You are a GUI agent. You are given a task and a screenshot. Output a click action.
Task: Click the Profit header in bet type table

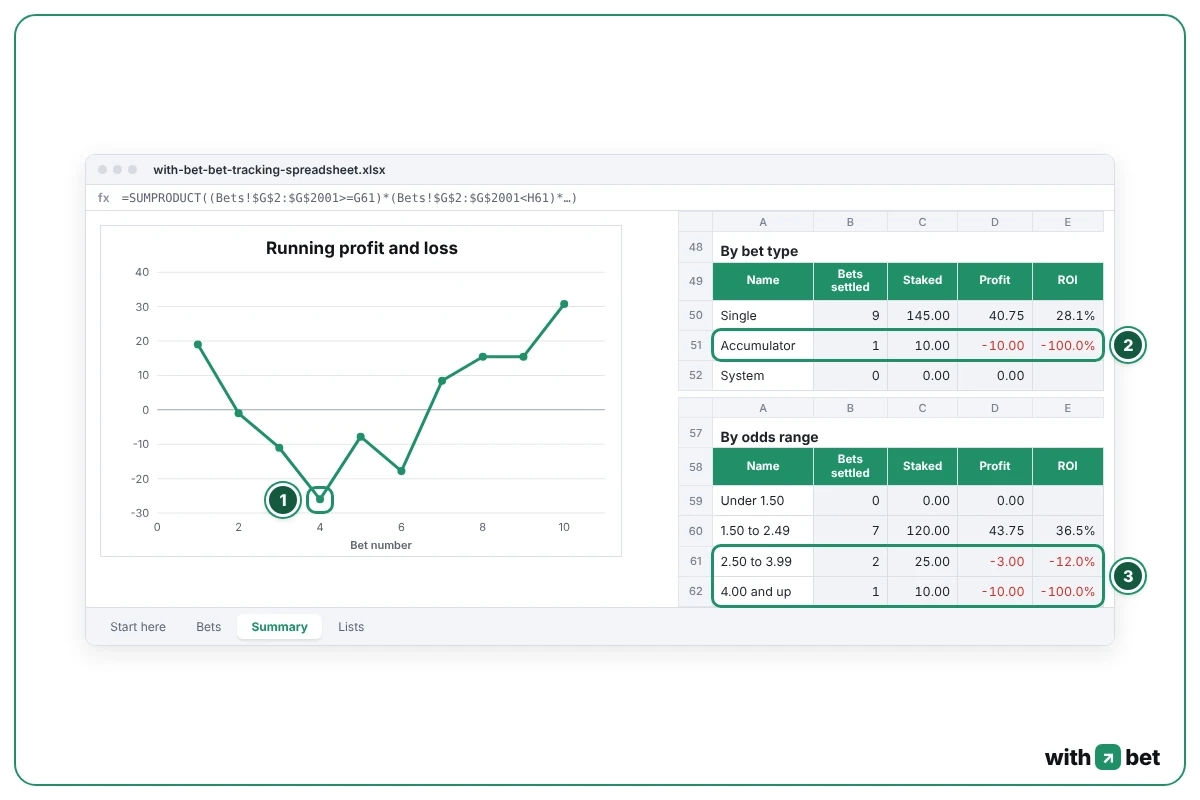coord(995,281)
